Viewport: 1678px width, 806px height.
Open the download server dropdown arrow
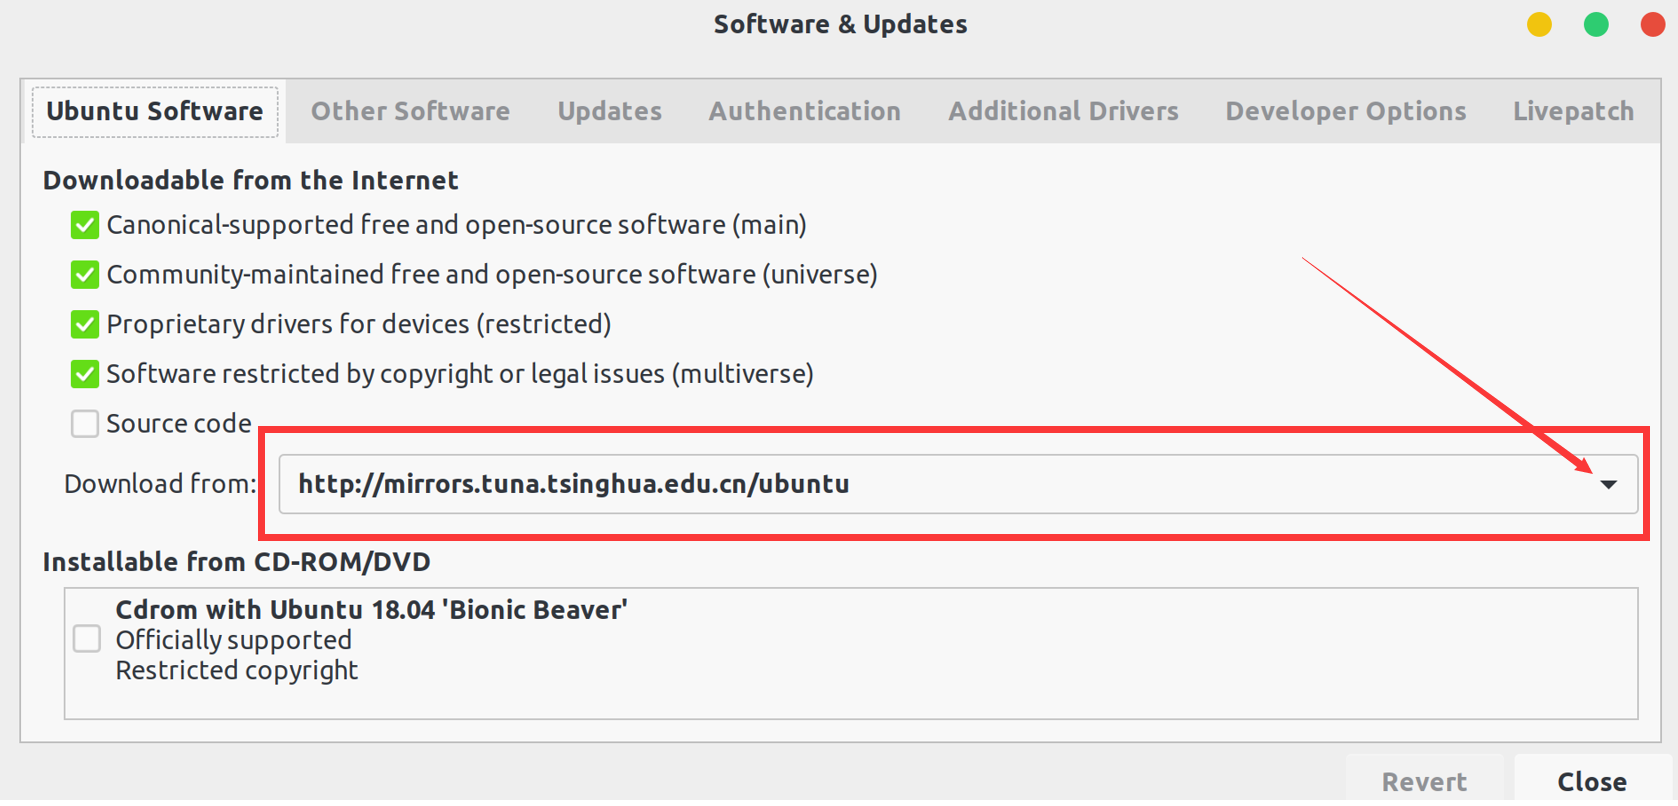1608,484
